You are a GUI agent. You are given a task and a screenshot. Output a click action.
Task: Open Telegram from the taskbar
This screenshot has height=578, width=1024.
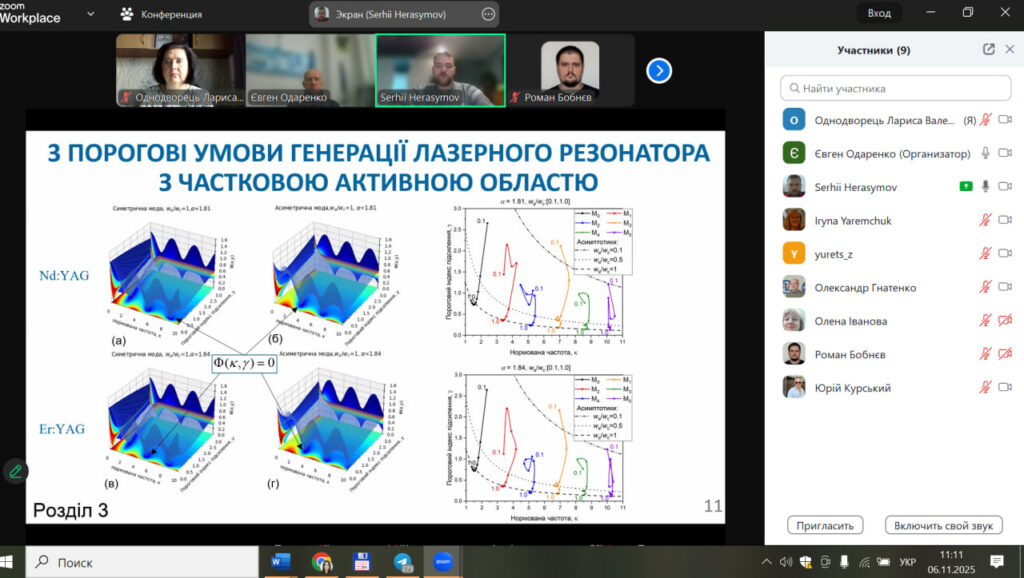[402, 562]
